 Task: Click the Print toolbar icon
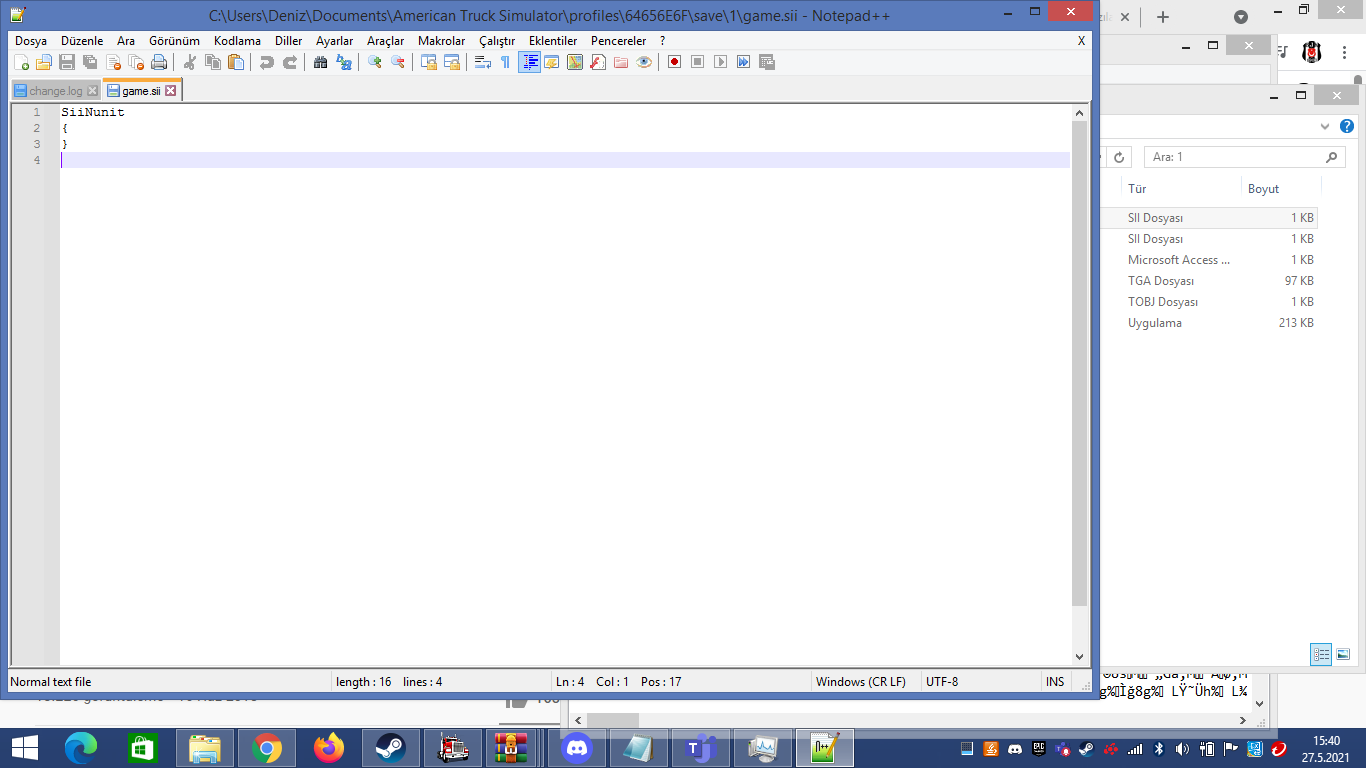pyautogui.click(x=159, y=62)
